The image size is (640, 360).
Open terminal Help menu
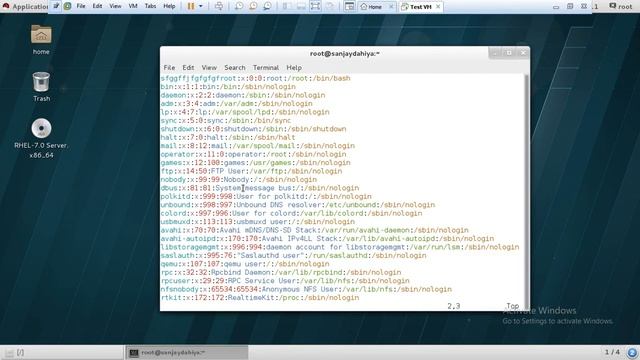[x=294, y=67]
